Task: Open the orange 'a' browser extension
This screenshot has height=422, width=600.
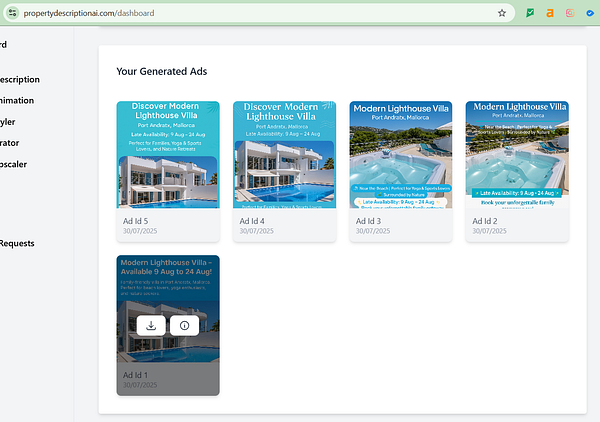Action: [x=550, y=13]
